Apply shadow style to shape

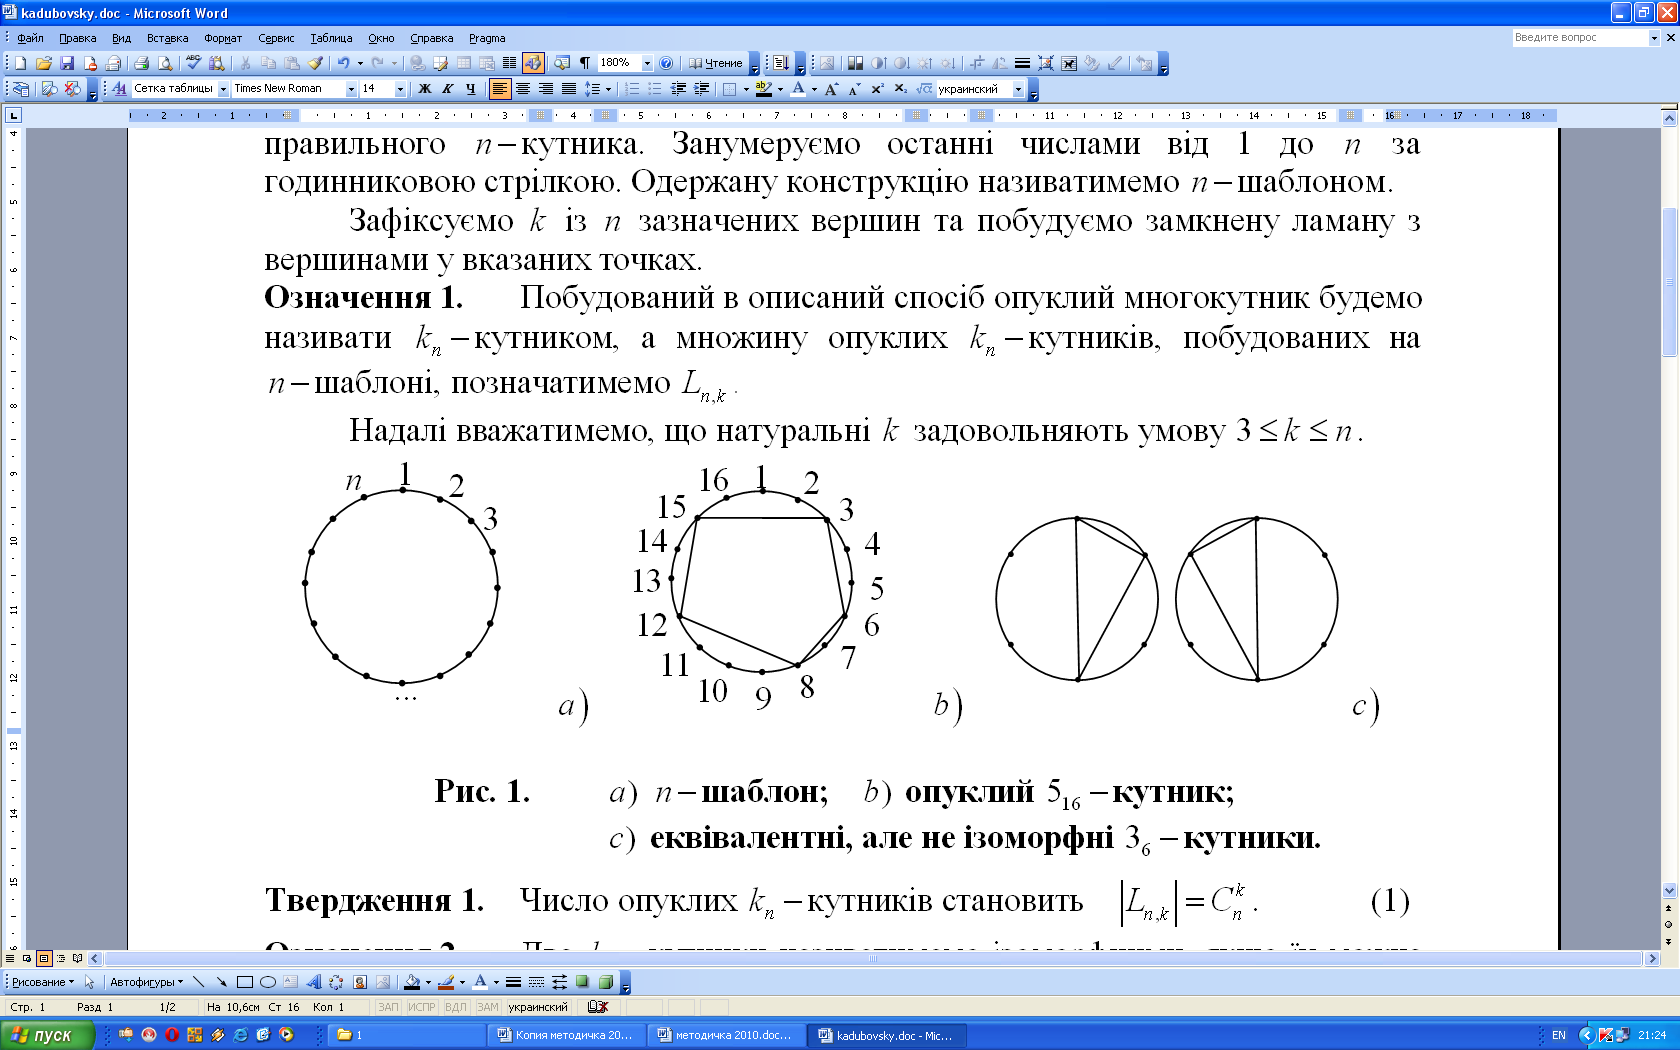pos(582,982)
